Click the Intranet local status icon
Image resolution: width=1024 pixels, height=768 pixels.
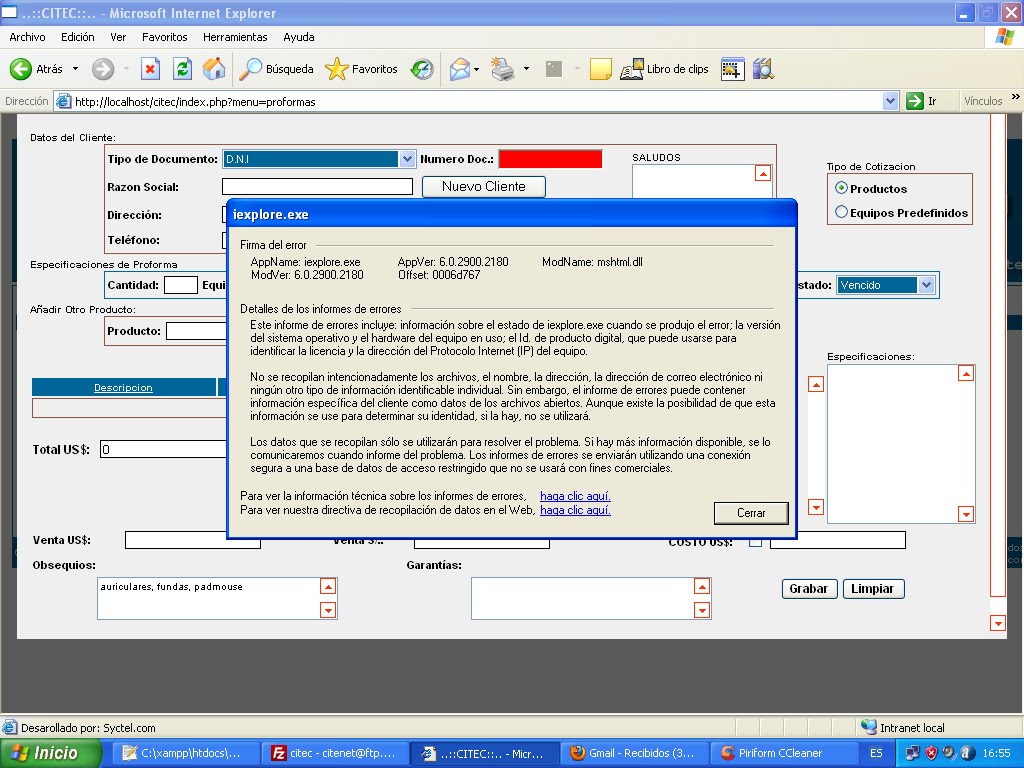click(869, 727)
